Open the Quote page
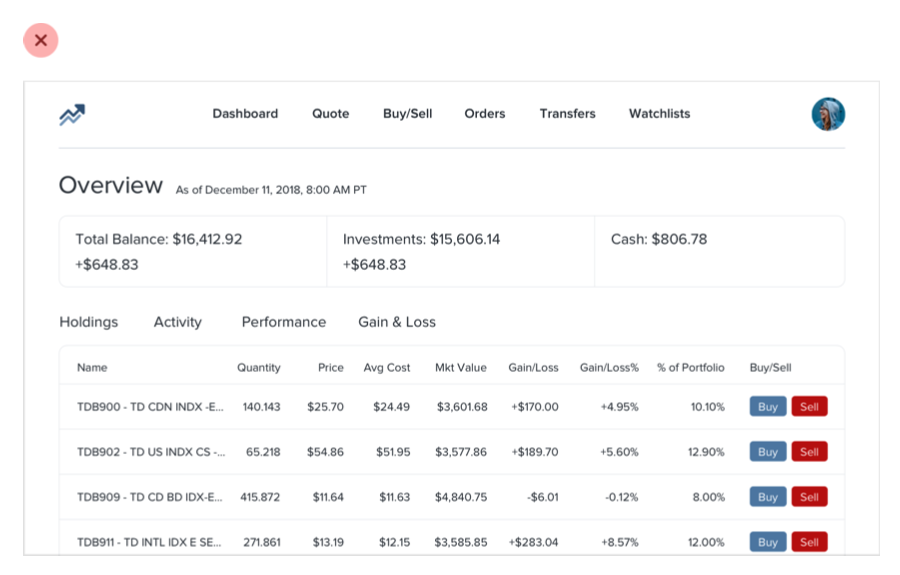Viewport: 900px width, 575px height. 330,114
